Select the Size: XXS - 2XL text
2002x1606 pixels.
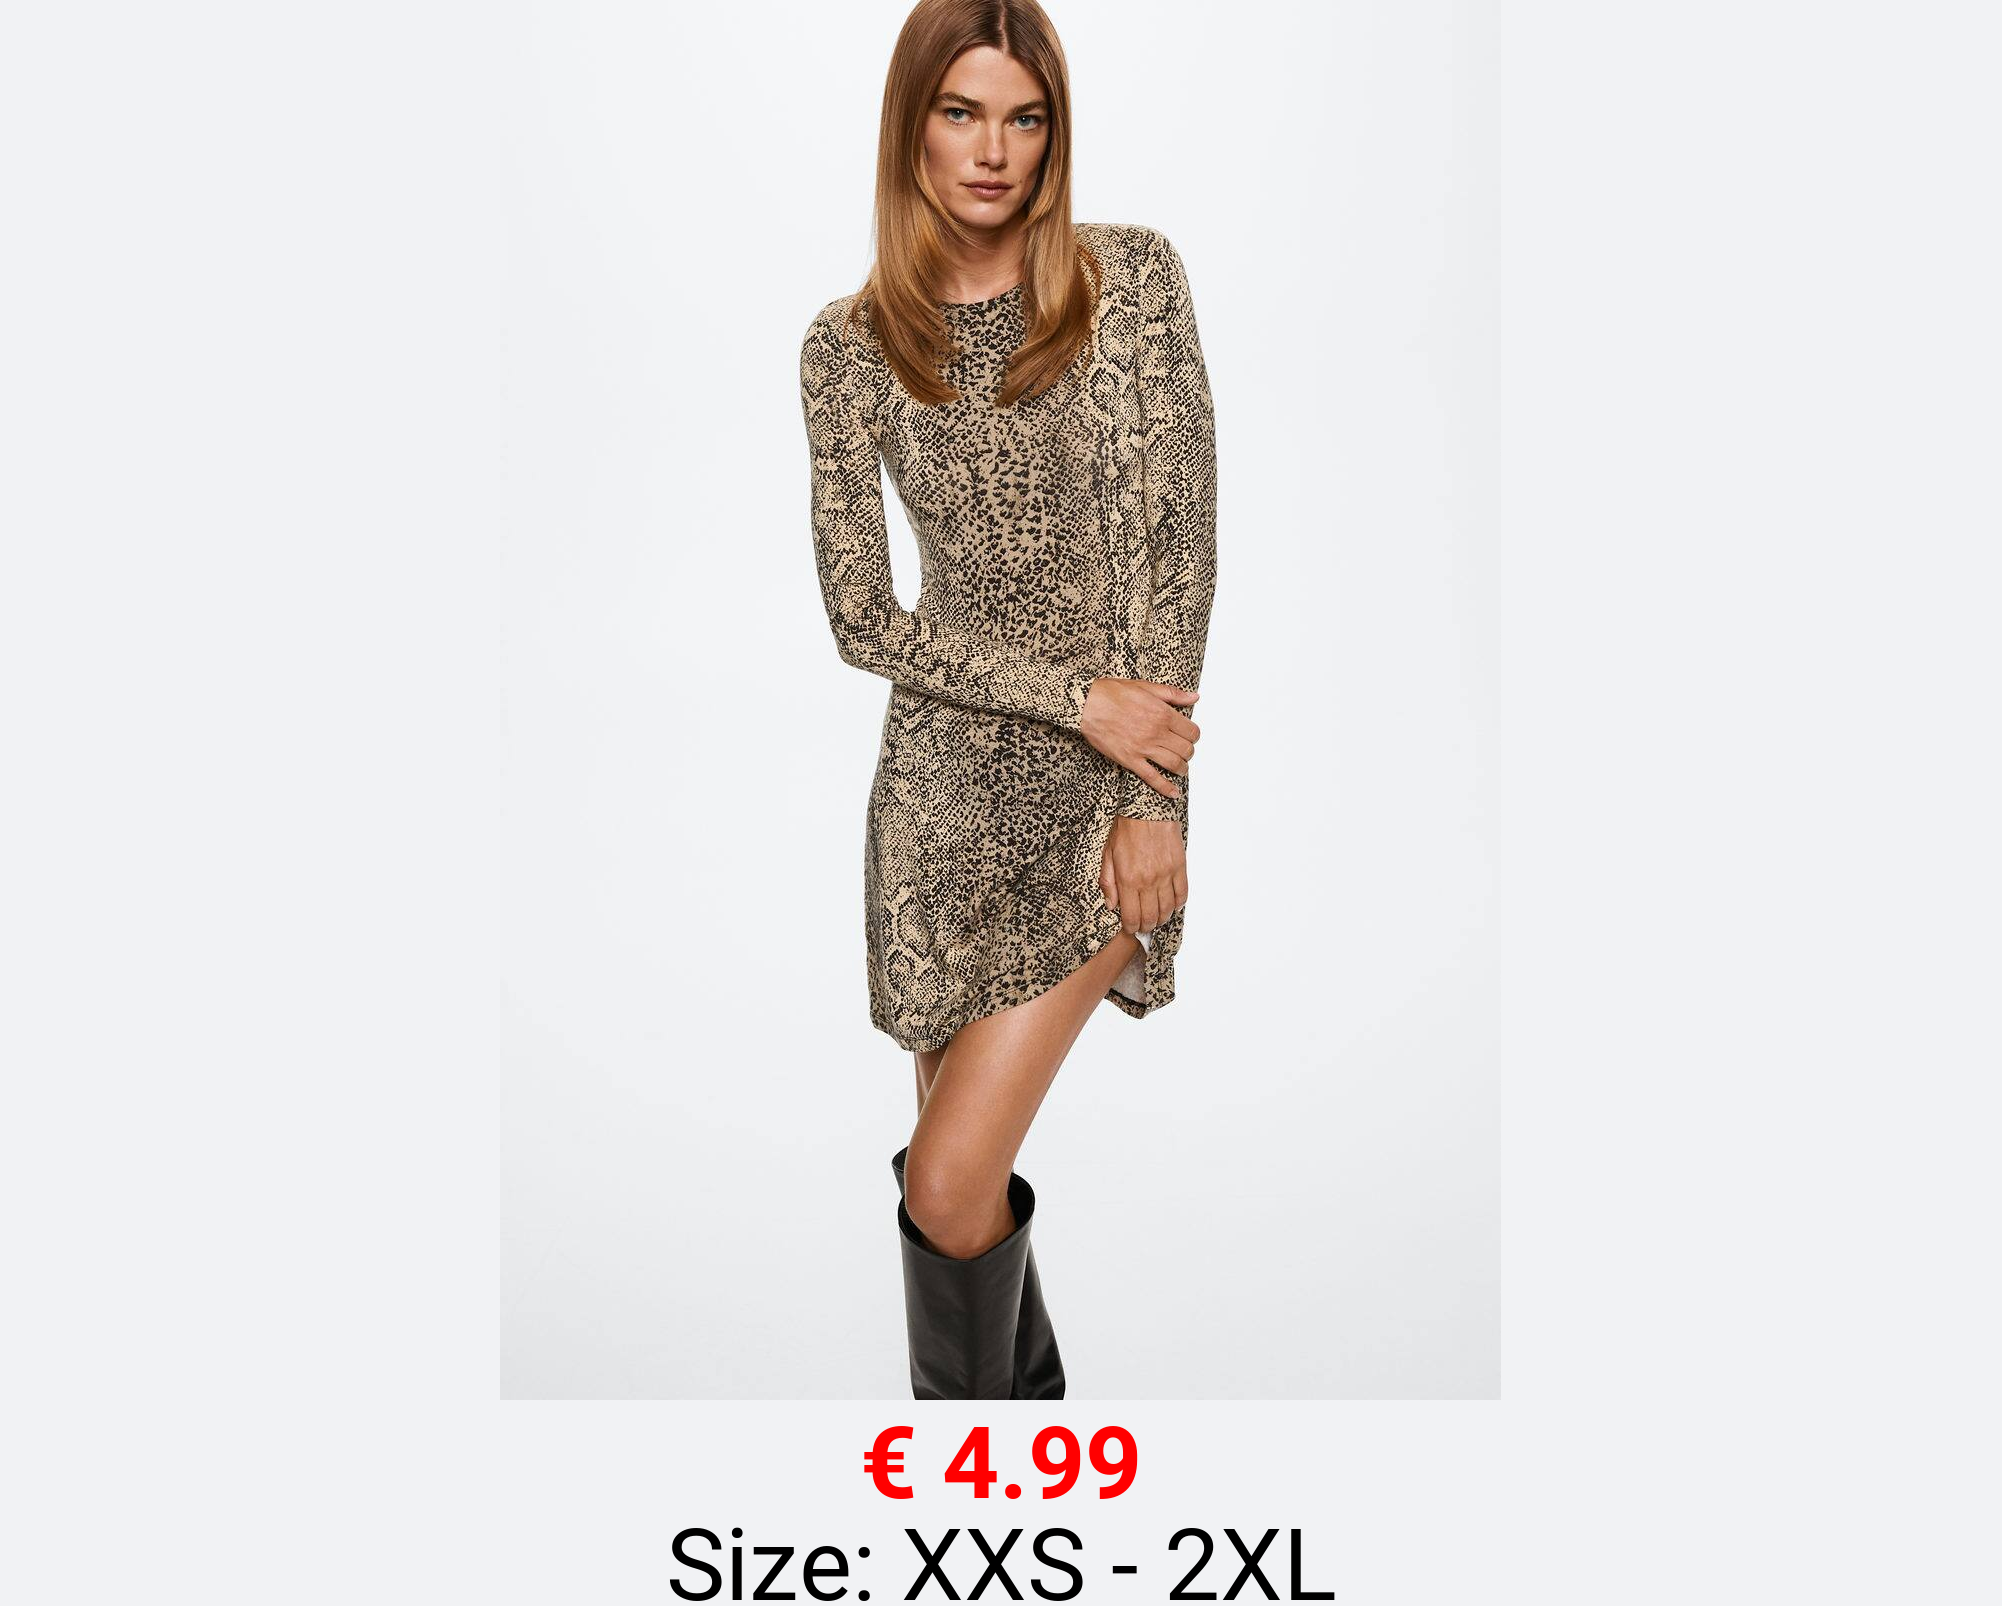tap(1001, 1565)
